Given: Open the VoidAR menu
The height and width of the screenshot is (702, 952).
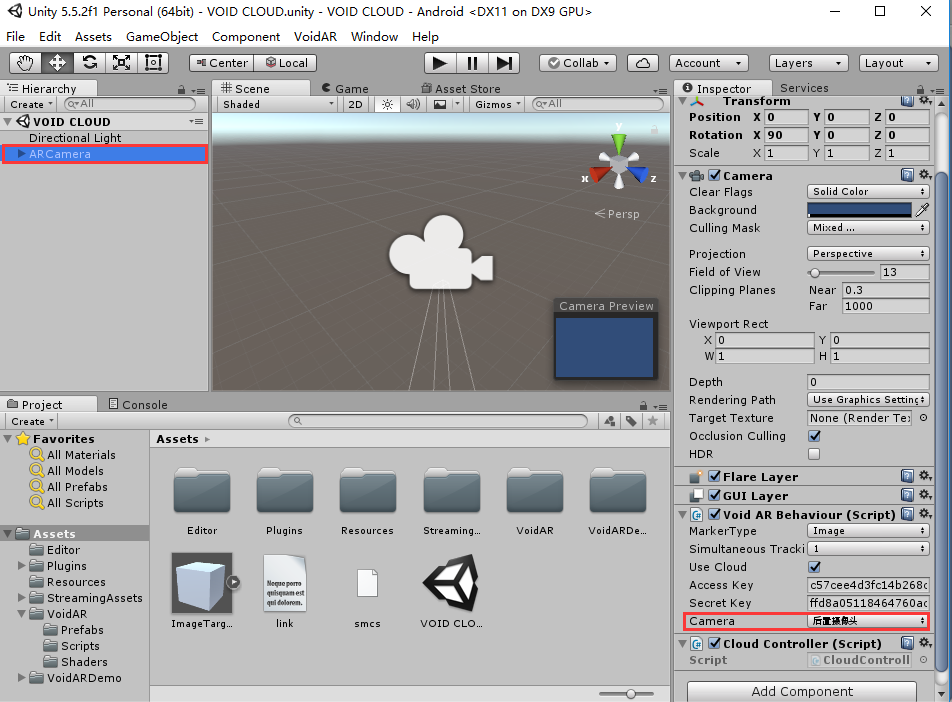Looking at the screenshot, I should click(x=315, y=36).
